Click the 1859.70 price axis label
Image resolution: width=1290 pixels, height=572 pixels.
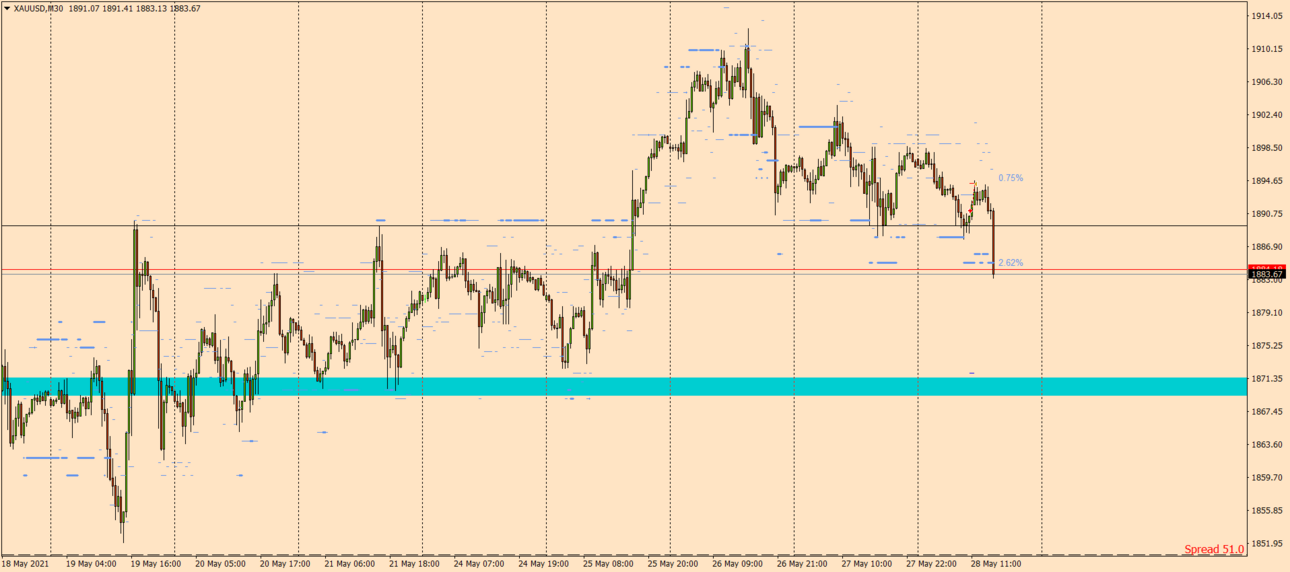(1267, 478)
